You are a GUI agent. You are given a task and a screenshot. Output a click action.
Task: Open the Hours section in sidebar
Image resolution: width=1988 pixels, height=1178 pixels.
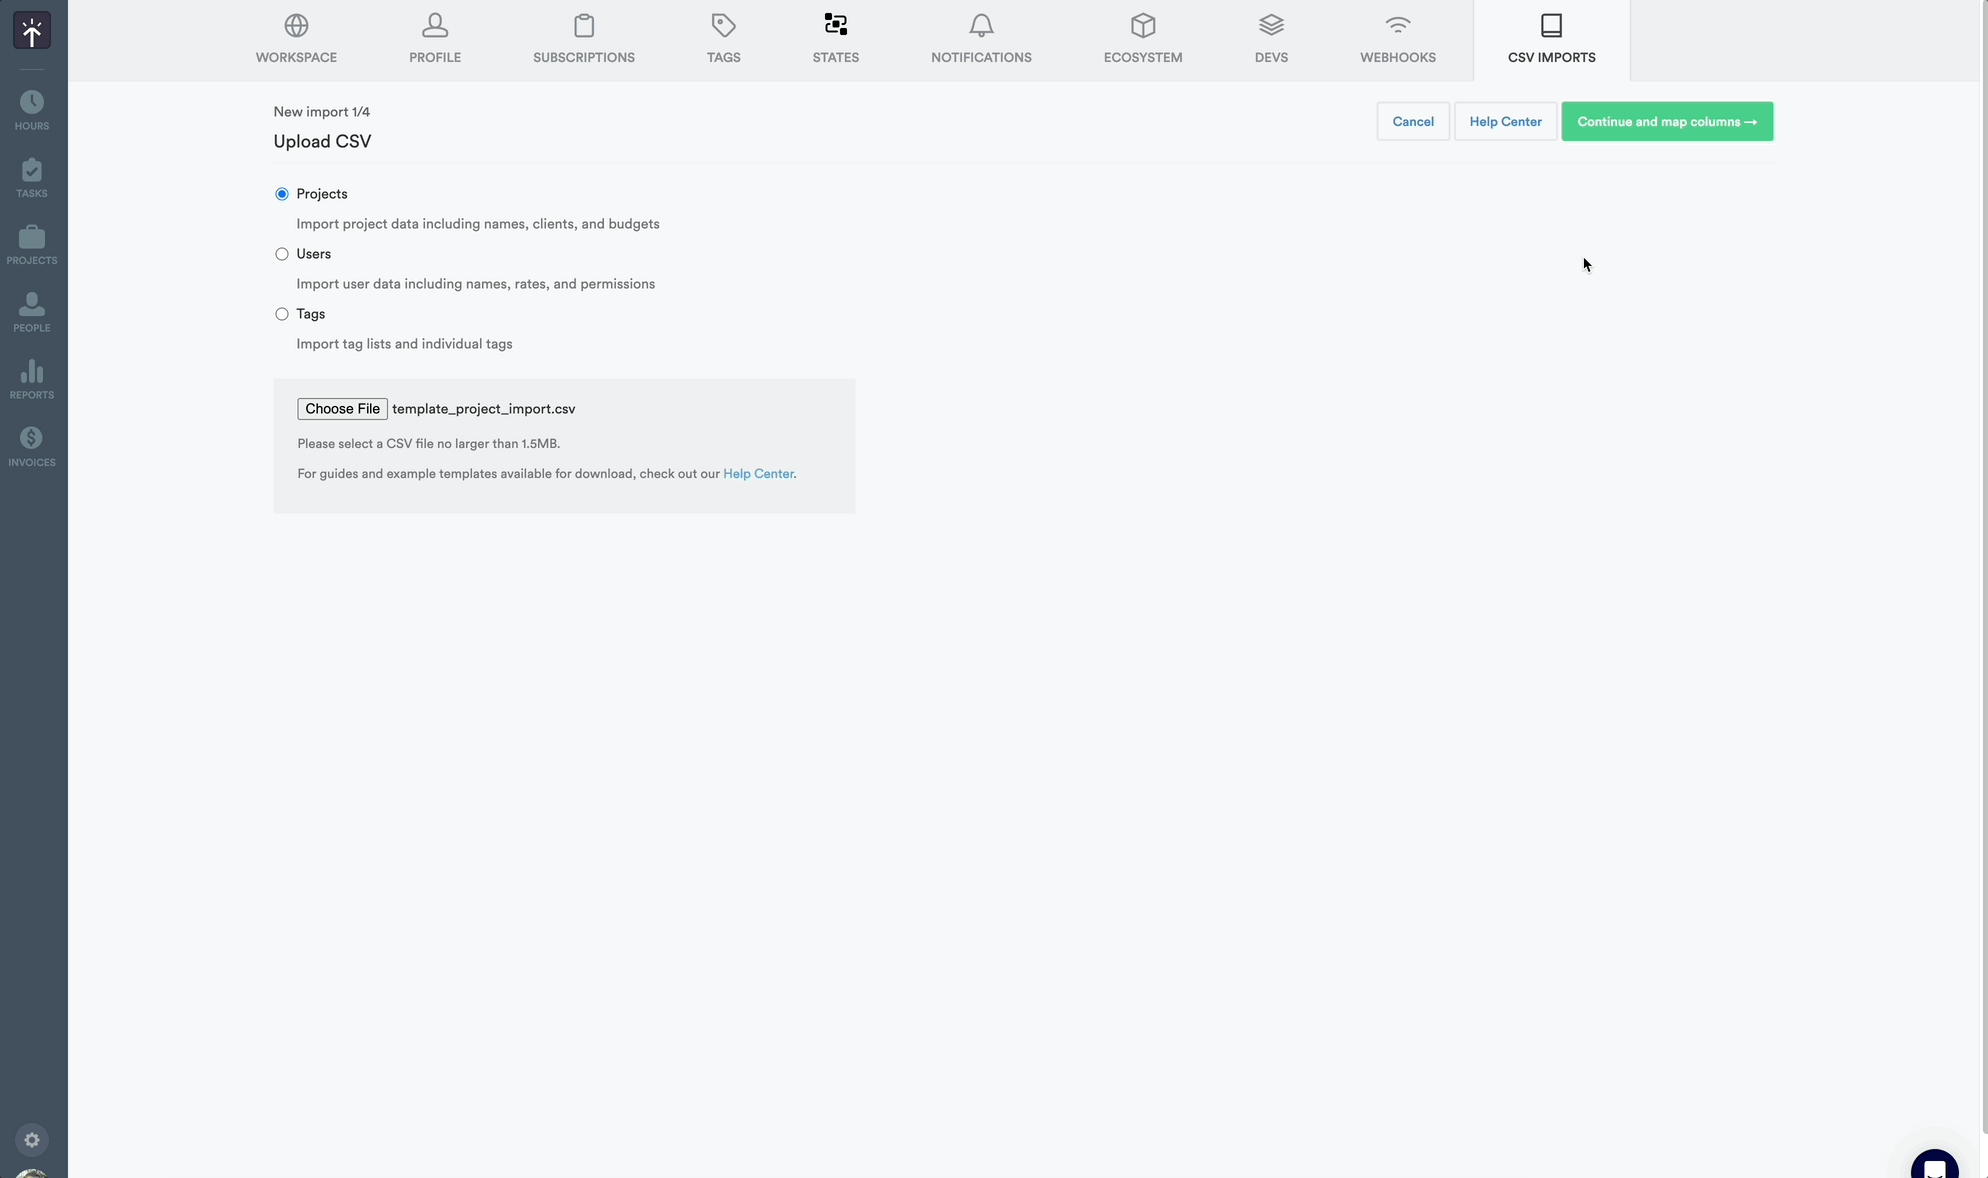click(32, 107)
